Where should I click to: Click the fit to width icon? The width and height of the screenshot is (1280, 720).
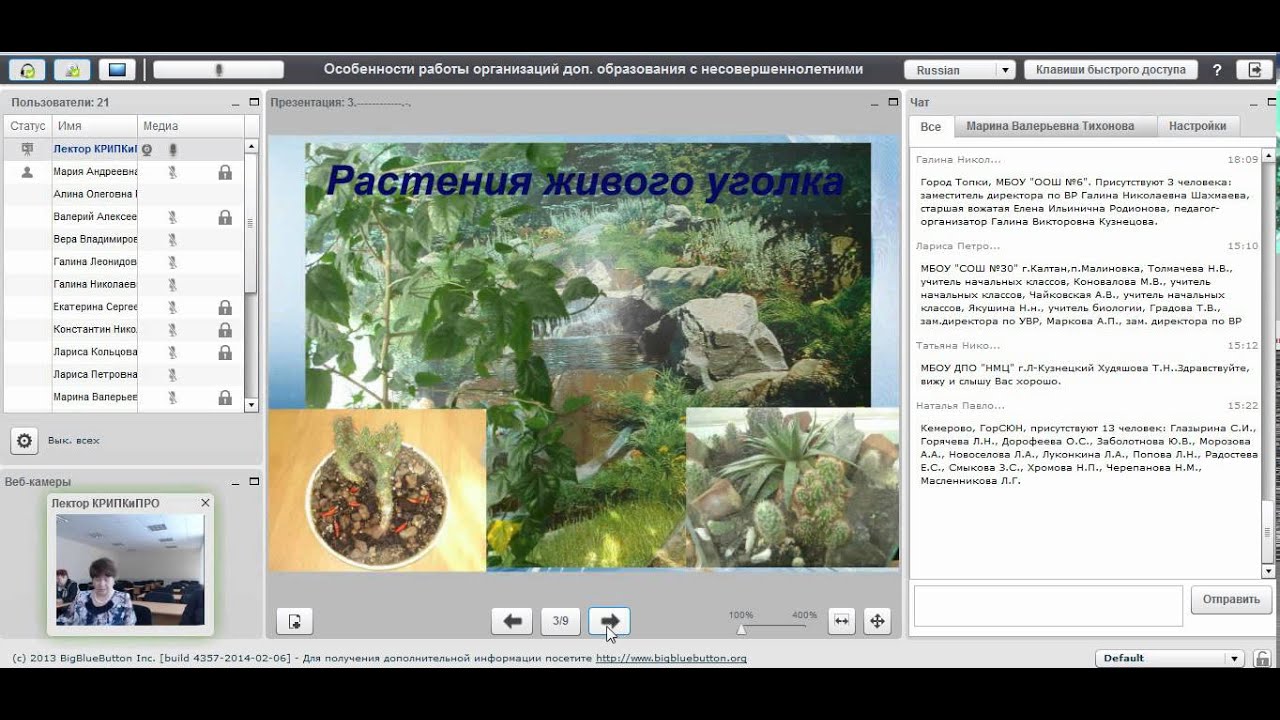click(x=842, y=621)
